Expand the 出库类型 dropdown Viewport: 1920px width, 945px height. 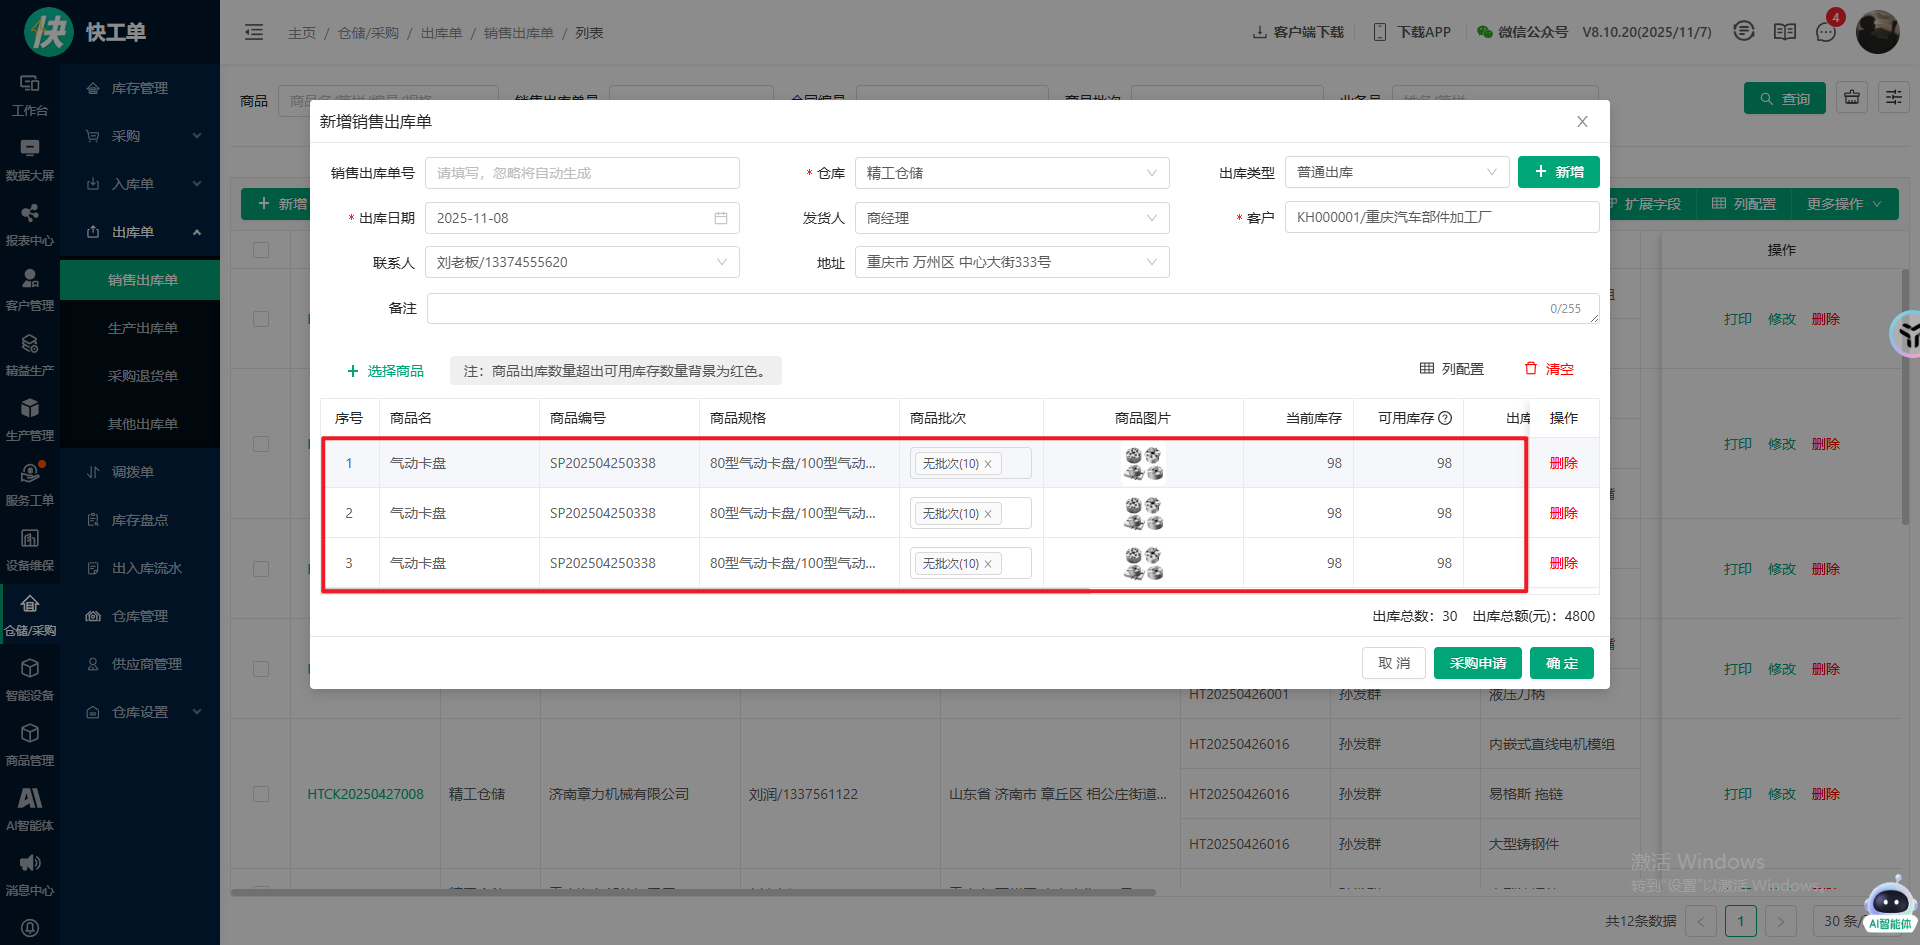[1396, 172]
